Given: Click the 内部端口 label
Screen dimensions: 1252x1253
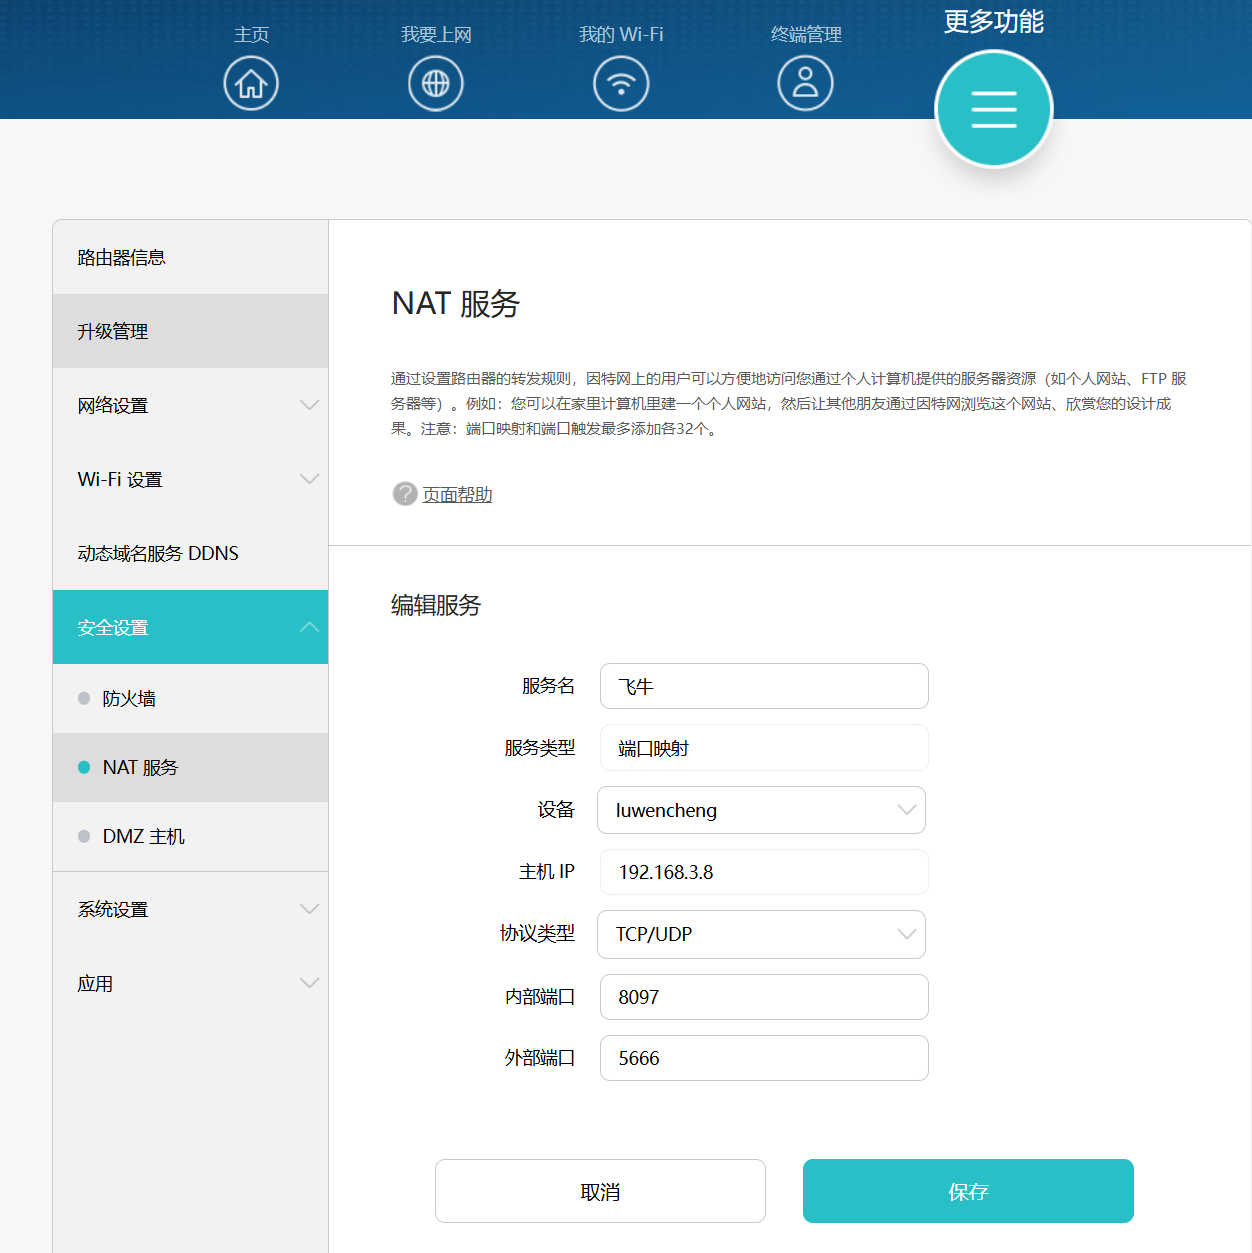Looking at the screenshot, I should [x=540, y=997].
